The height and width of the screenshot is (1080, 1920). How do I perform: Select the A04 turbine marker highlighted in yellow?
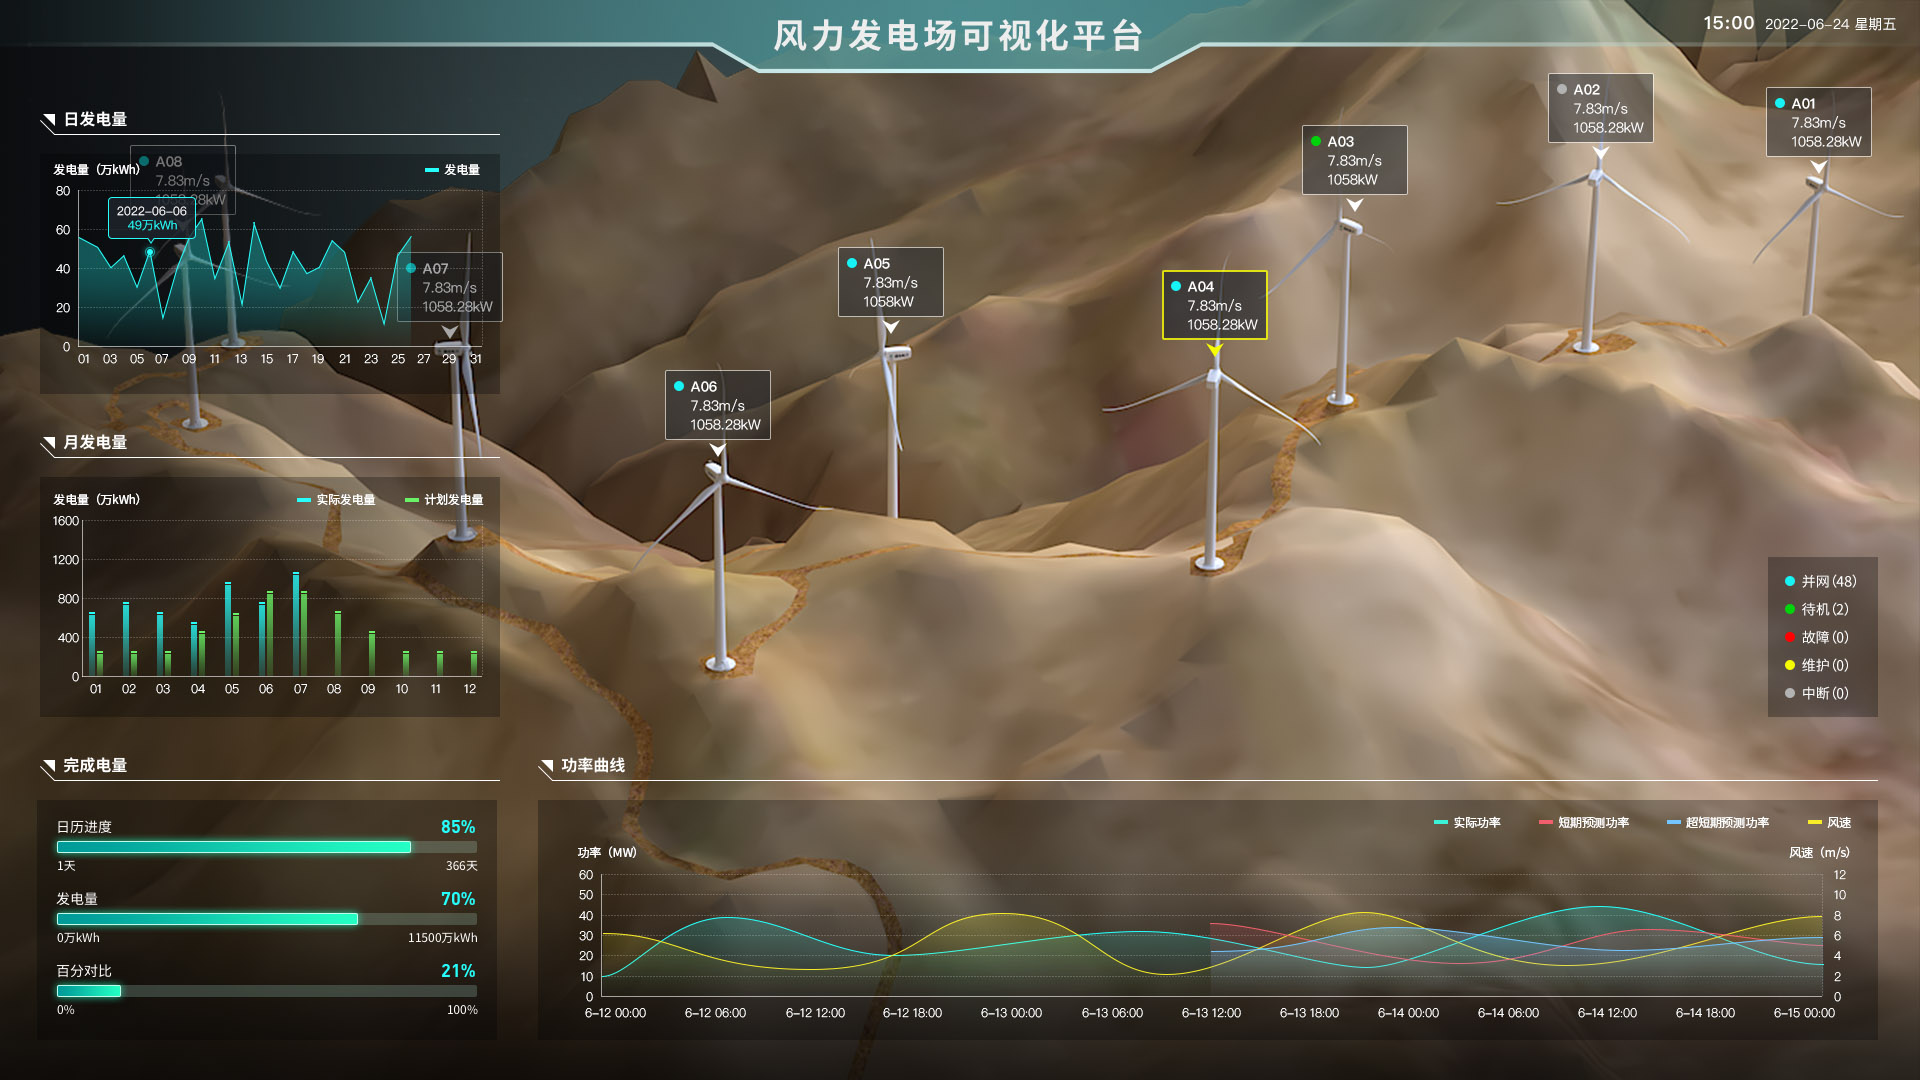pyautogui.click(x=1213, y=305)
